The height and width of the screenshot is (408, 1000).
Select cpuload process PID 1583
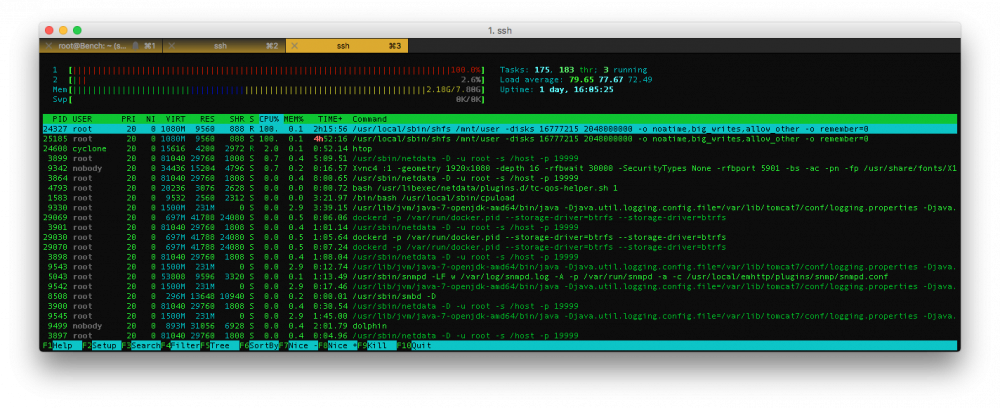(500, 198)
